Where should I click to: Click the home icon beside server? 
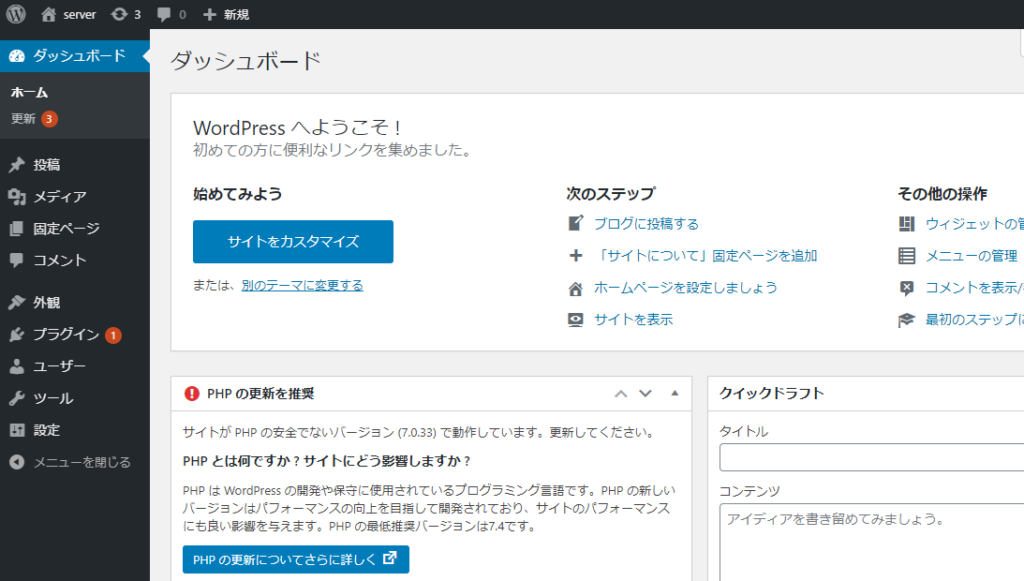tap(48, 14)
